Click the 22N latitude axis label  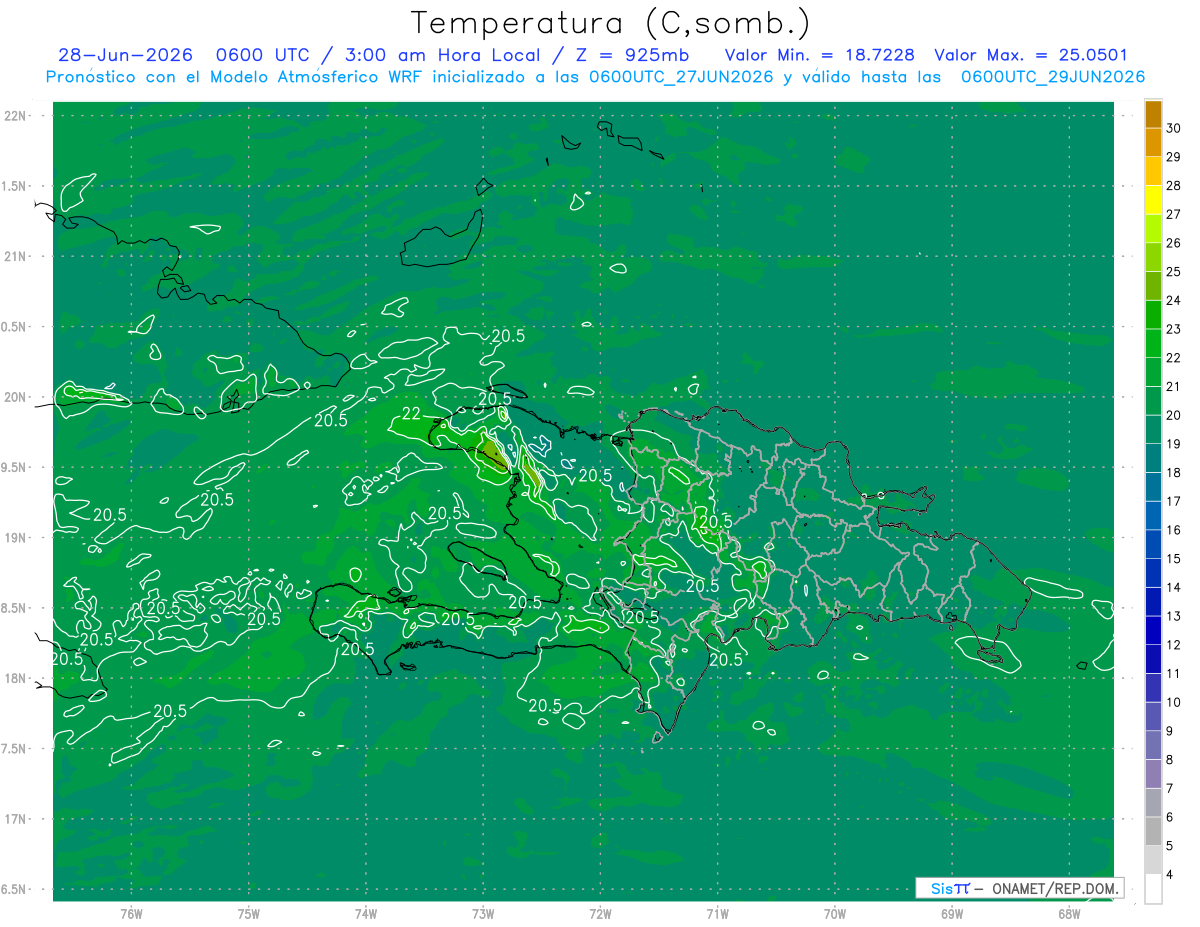[x=16, y=115]
